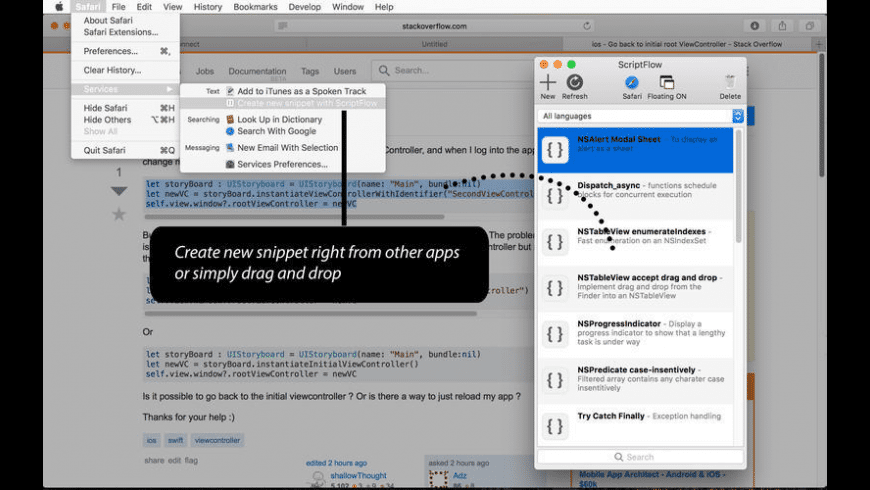
Task: Select the NSPredicate case-insentively snippet
Action: click(x=635, y=380)
